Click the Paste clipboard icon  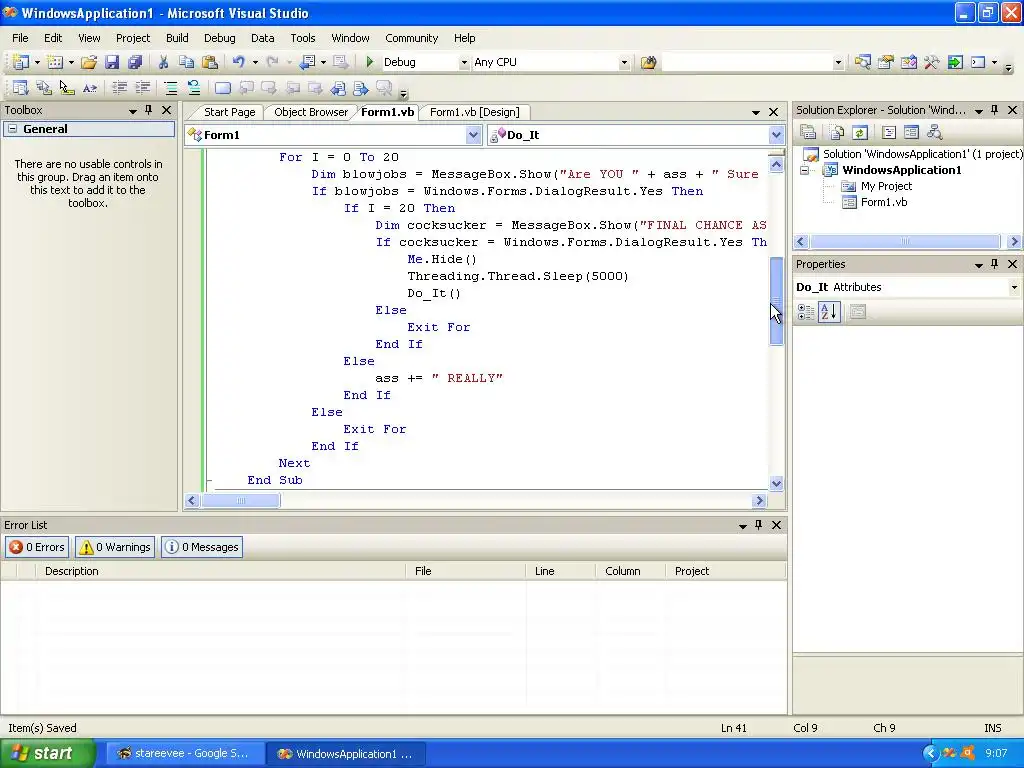pos(210,62)
